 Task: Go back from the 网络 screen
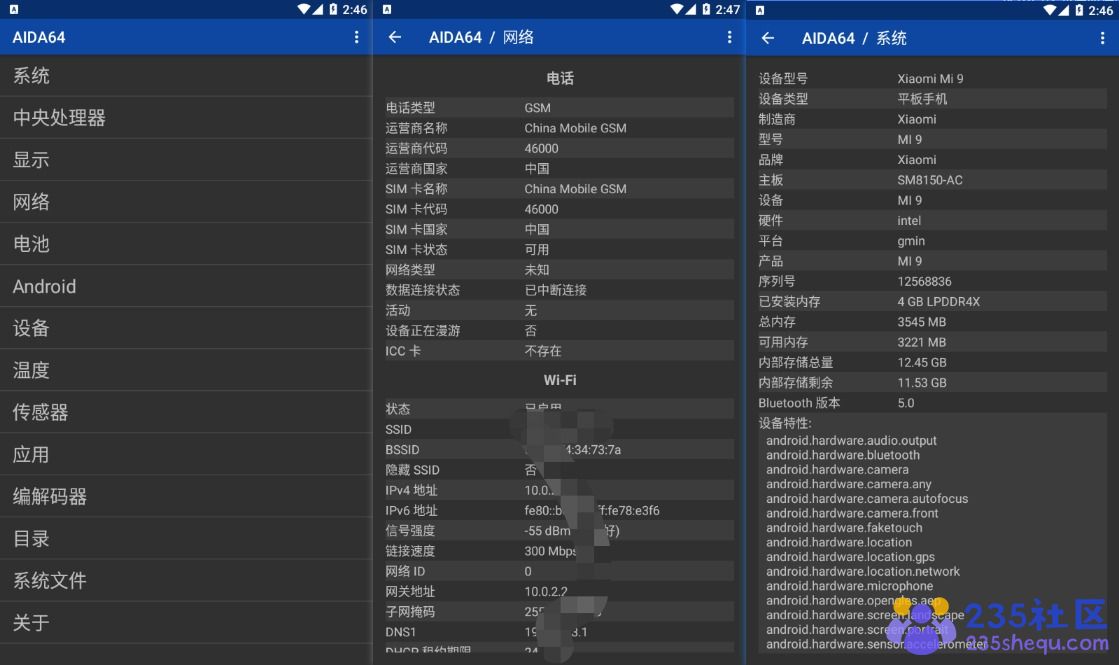pyautogui.click(x=395, y=37)
